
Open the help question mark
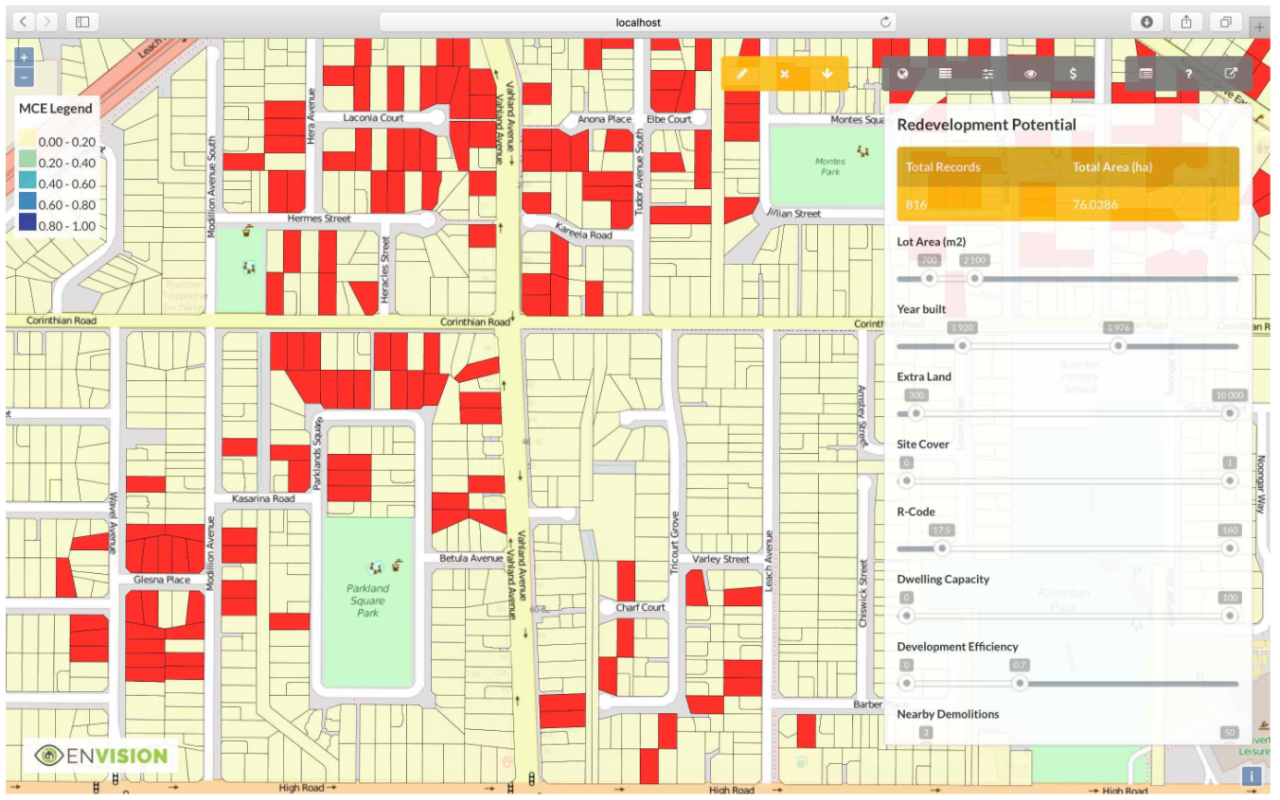(x=1188, y=72)
